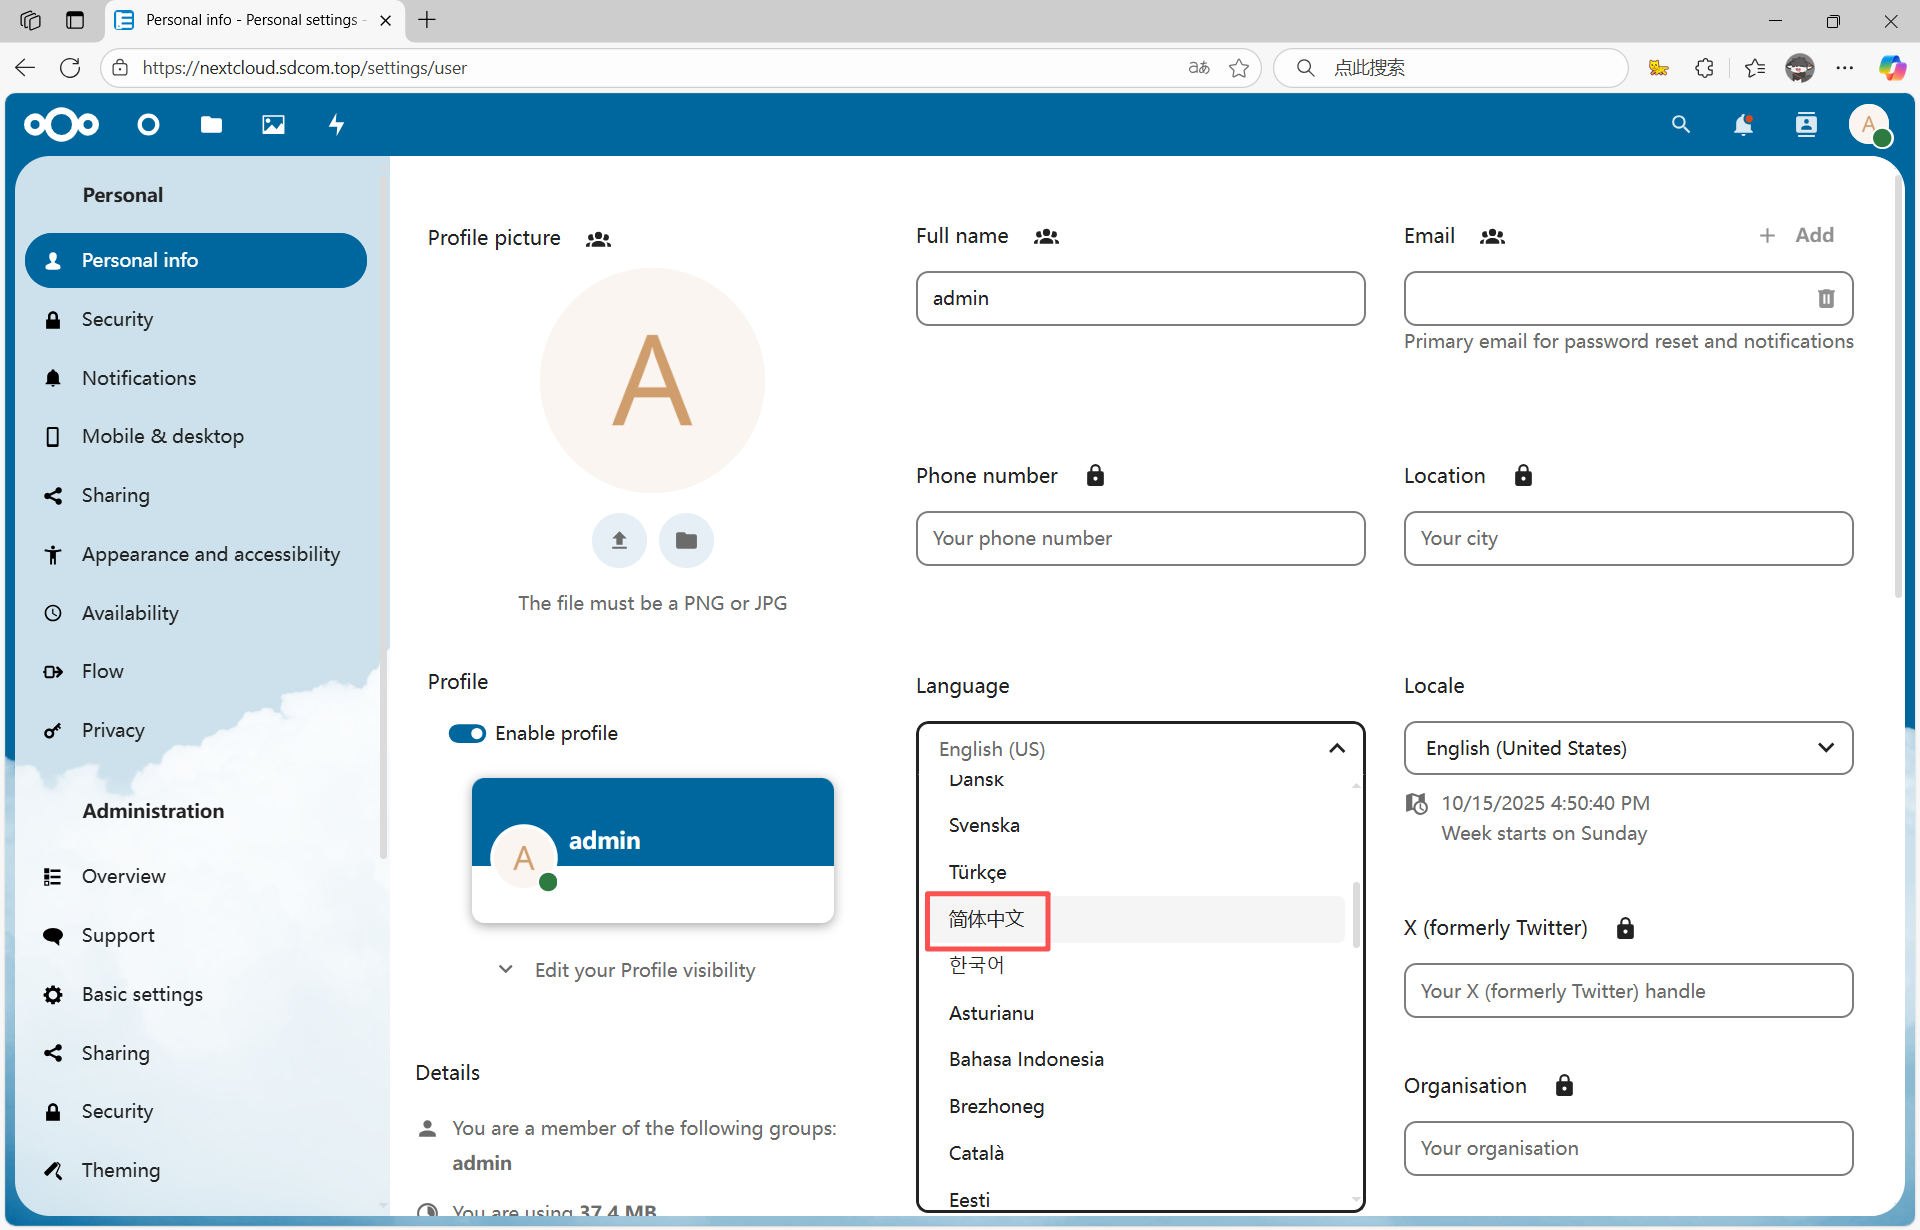Open the Activity lightning icon
This screenshot has width=1920, height=1230.
point(336,125)
